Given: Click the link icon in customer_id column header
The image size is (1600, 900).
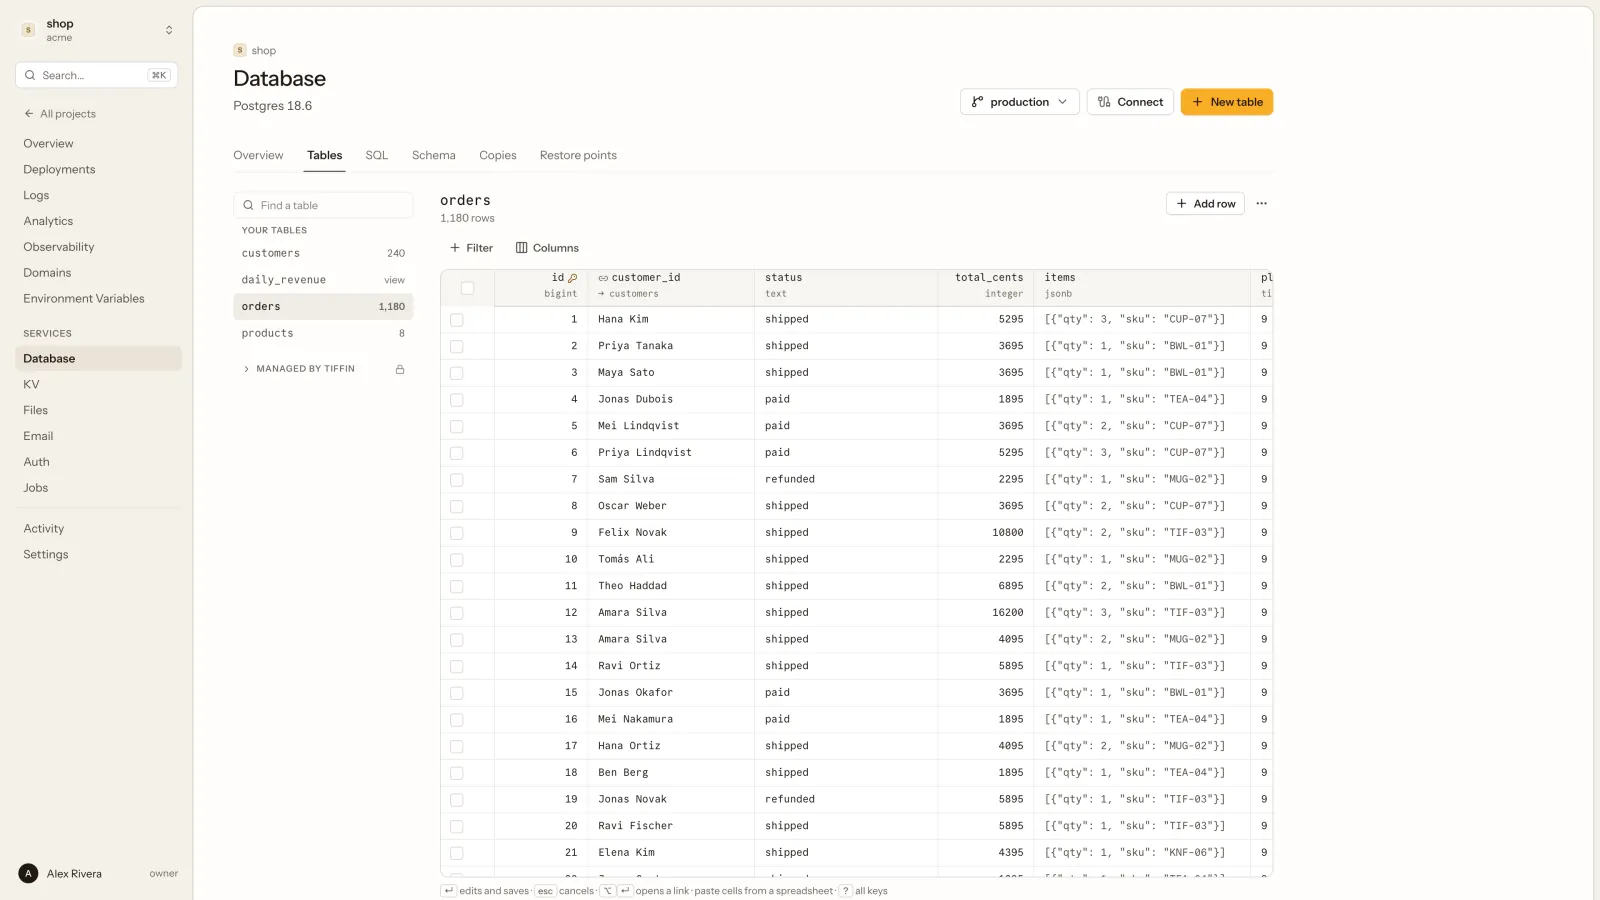Looking at the screenshot, I should [x=603, y=278].
